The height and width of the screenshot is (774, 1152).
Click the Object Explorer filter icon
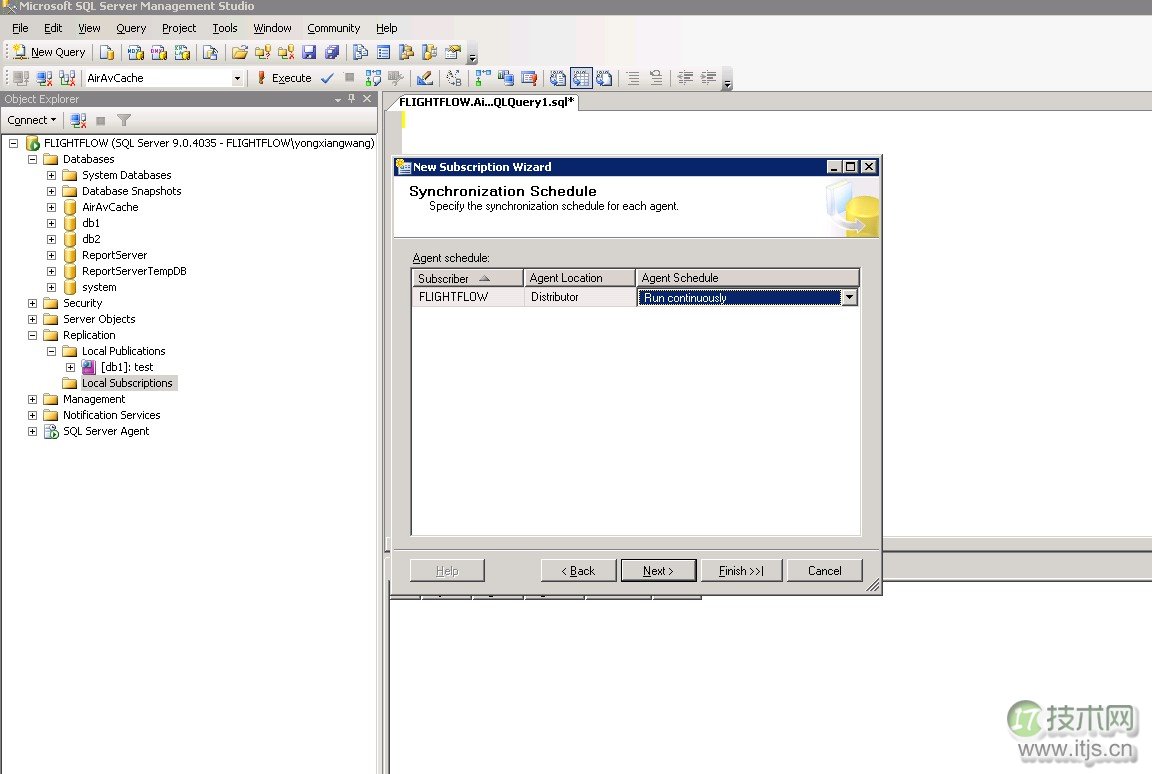(x=123, y=120)
